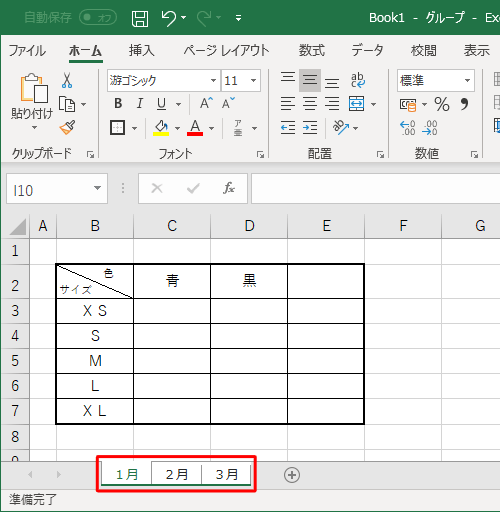Screen dimensions: 500x512
Task: Click the Merge and Center icon
Action: (356, 104)
